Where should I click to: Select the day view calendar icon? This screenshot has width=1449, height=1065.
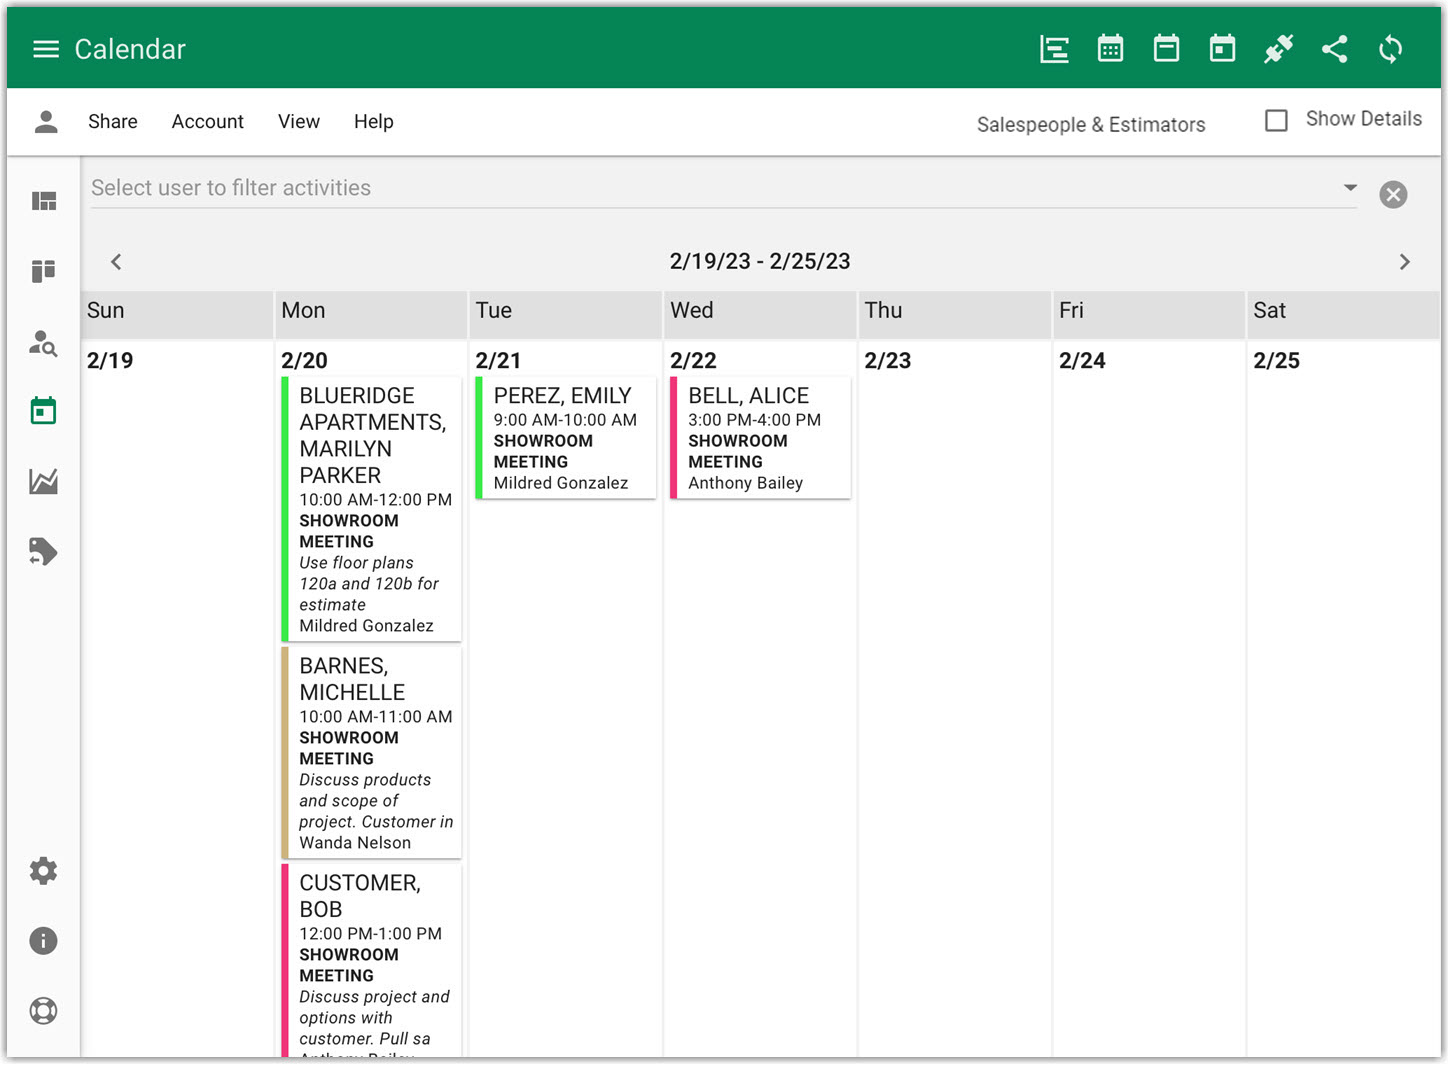tap(1222, 49)
